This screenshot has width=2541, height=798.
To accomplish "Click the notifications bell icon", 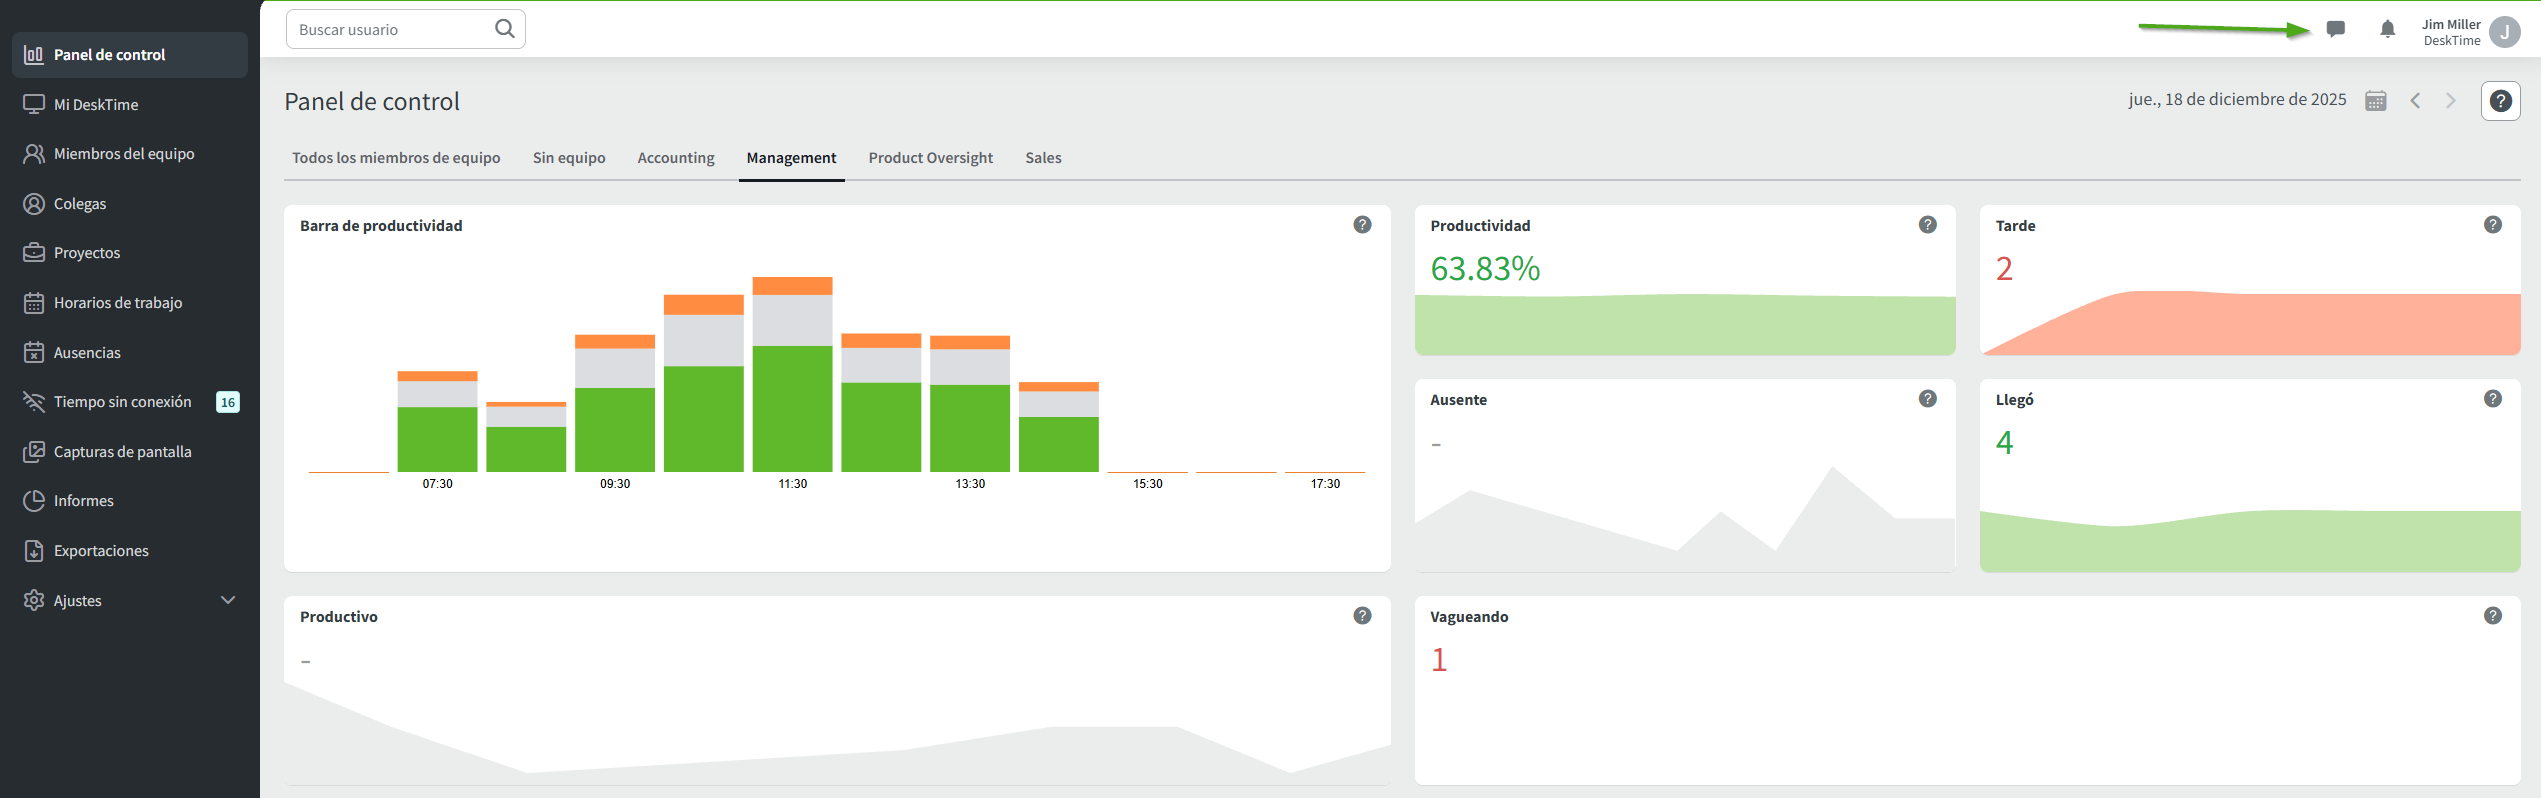I will pyautogui.click(x=2387, y=29).
